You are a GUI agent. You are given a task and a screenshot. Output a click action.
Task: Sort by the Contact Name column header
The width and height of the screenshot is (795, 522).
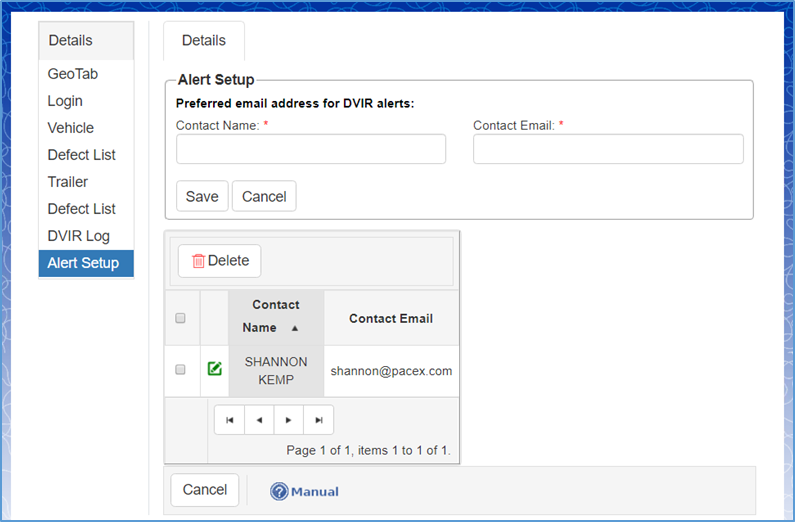[x=275, y=316]
